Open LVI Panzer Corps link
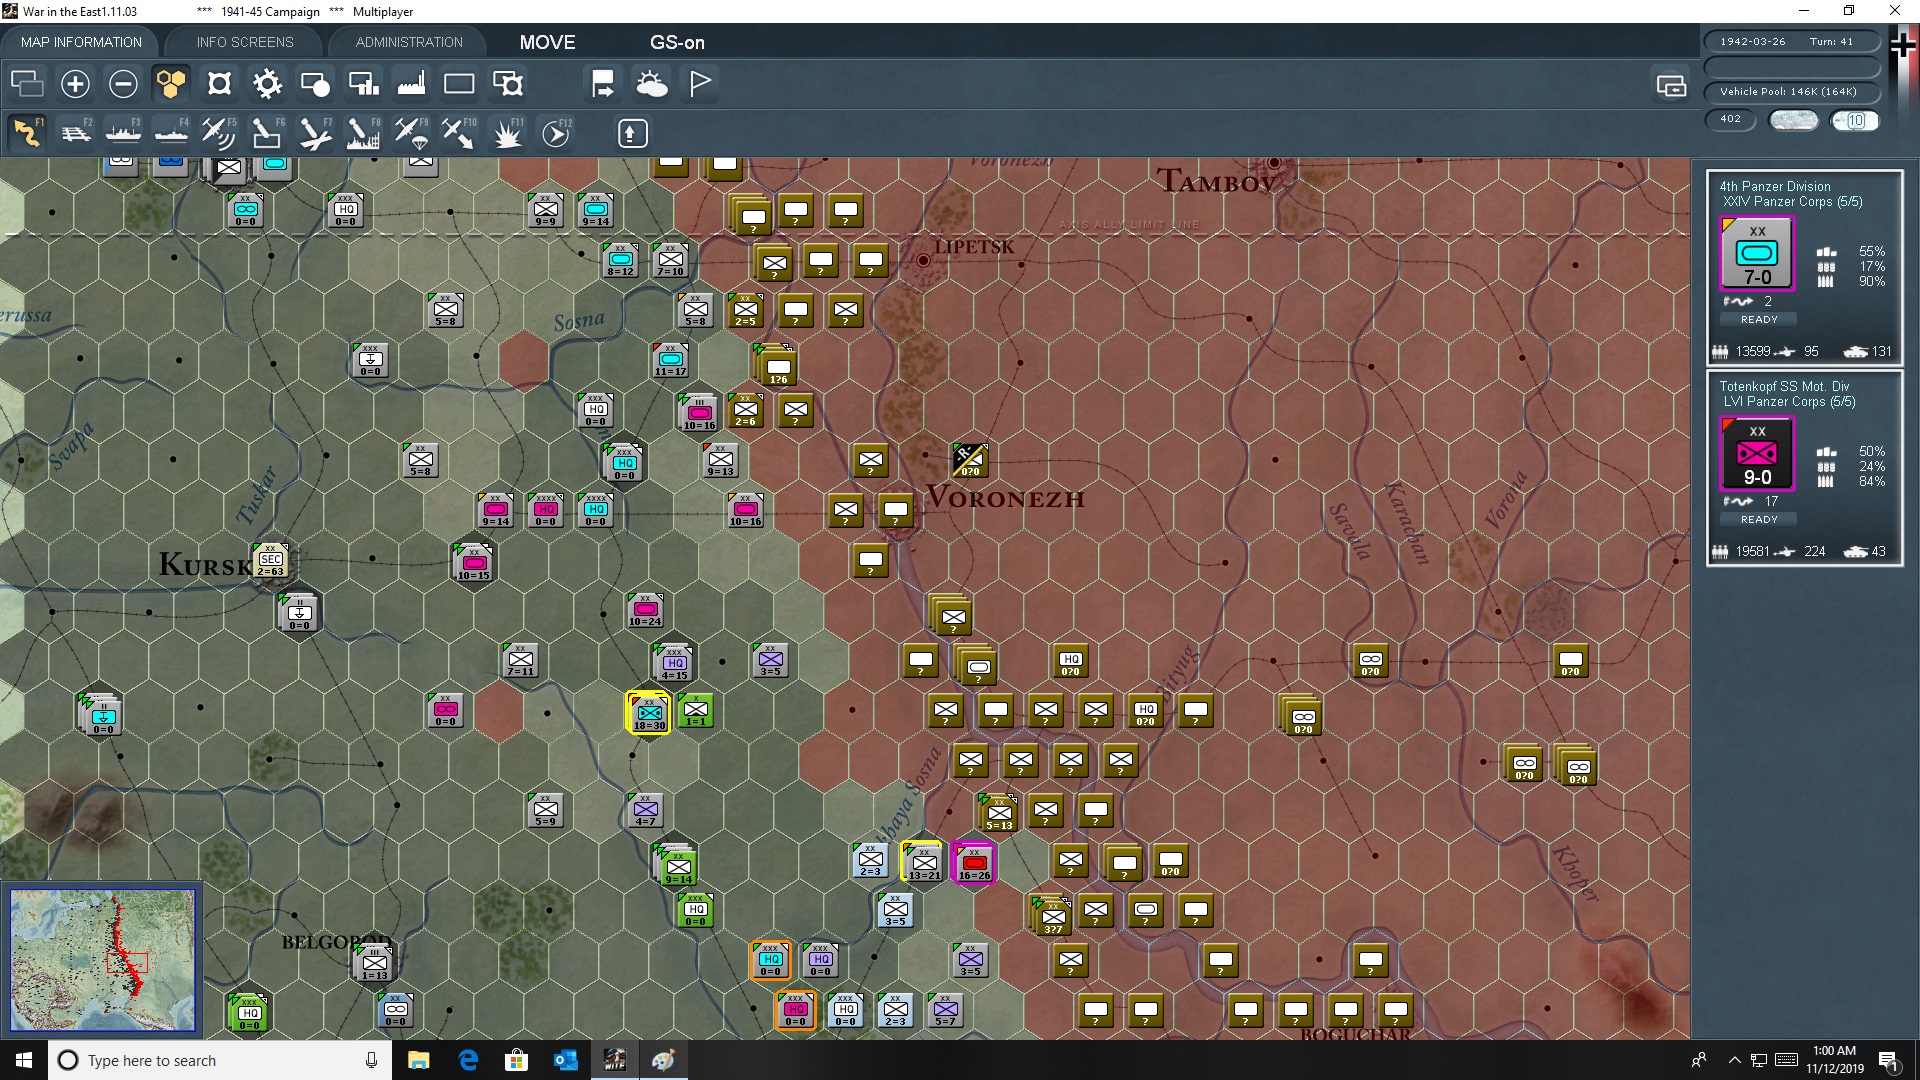This screenshot has height=1080, width=1920. pyautogui.click(x=1789, y=401)
